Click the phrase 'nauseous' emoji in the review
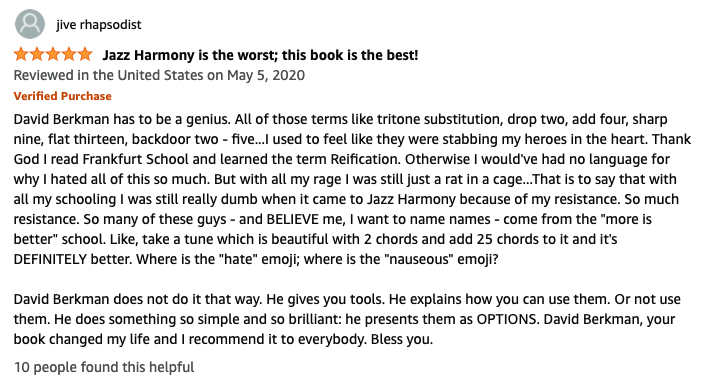This screenshot has width=706, height=381. coord(442,259)
